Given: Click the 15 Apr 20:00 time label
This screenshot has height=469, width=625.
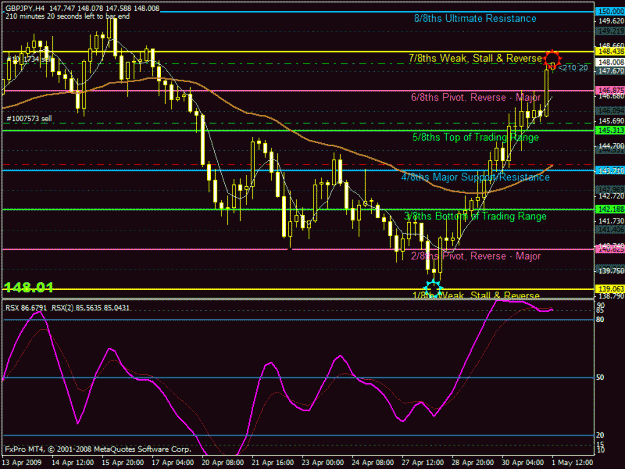Looking at the screenshot, I should pyautogui.click(x=123, y=463).
